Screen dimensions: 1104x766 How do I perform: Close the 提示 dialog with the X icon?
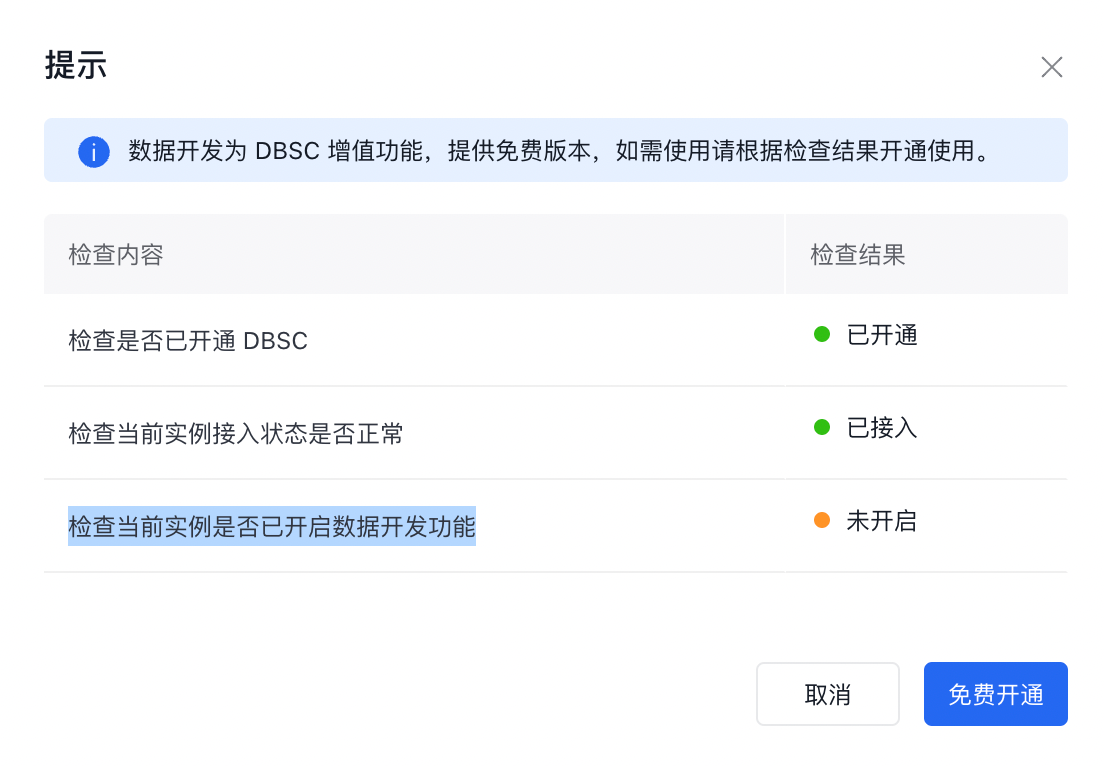pyautogui.click(x=1051, y=67)
